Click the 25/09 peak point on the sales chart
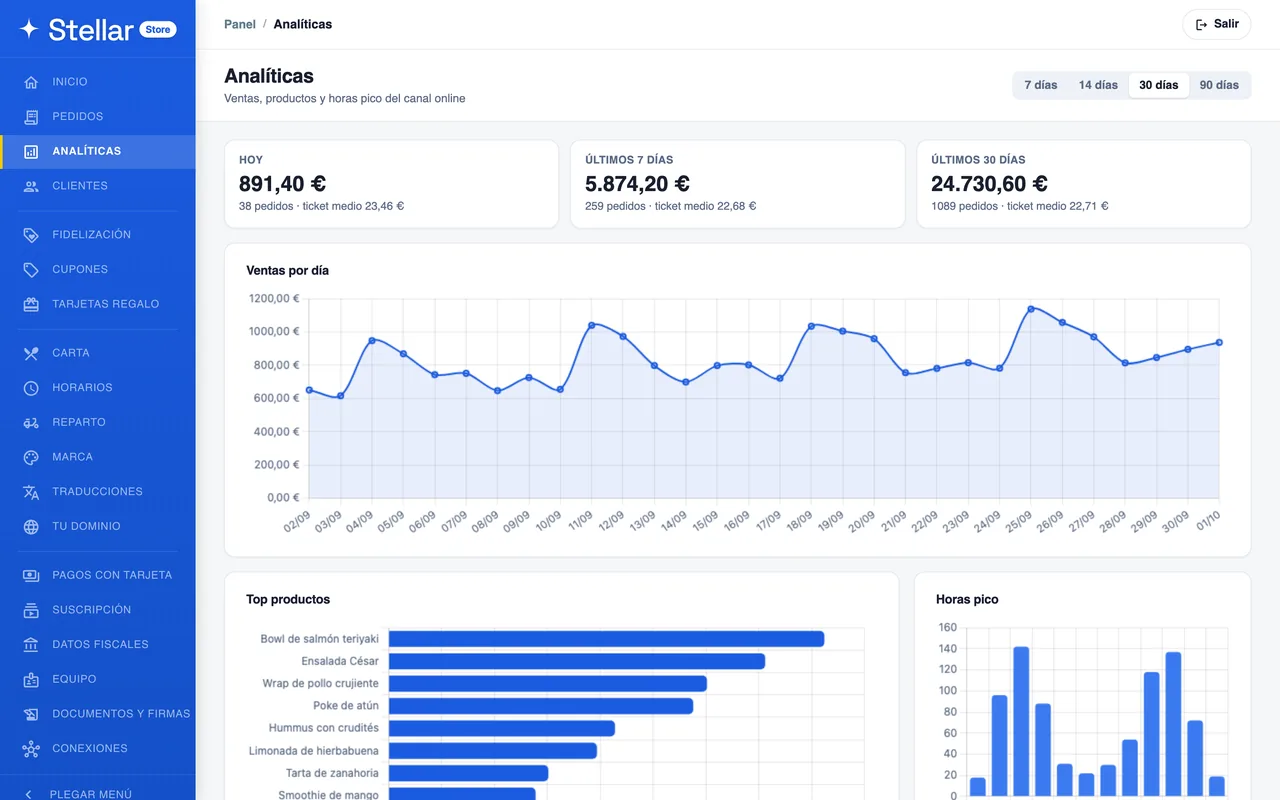 tap(1030, 309)
